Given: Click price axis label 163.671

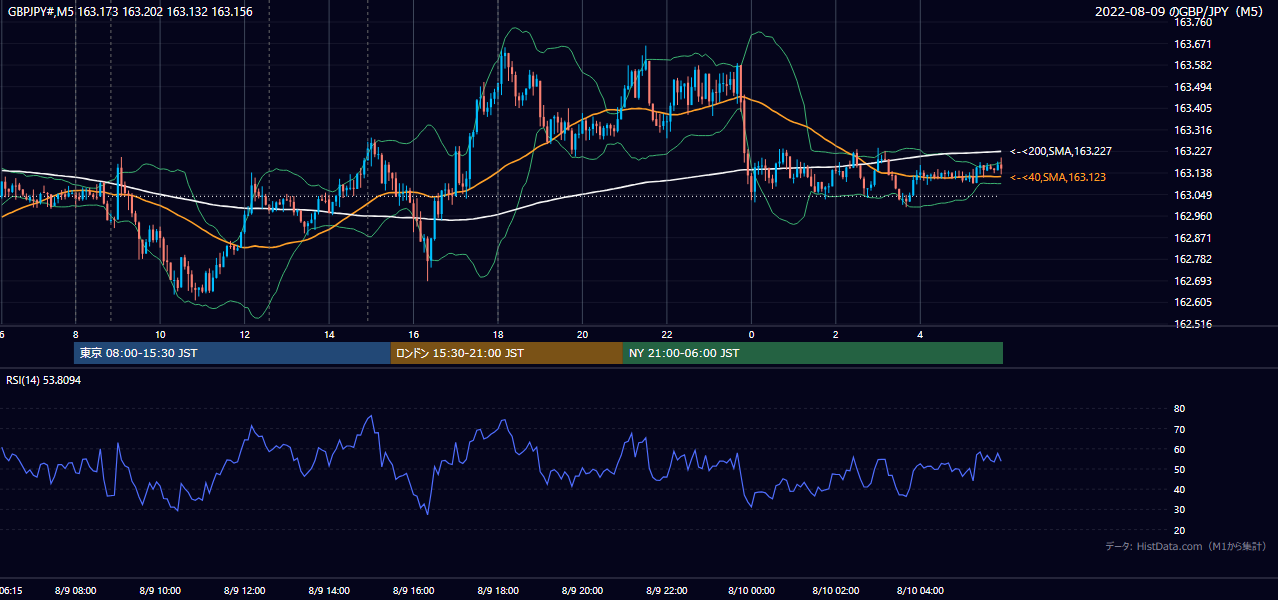Looking at the screenshot, I should click(x=1192, y=44).
